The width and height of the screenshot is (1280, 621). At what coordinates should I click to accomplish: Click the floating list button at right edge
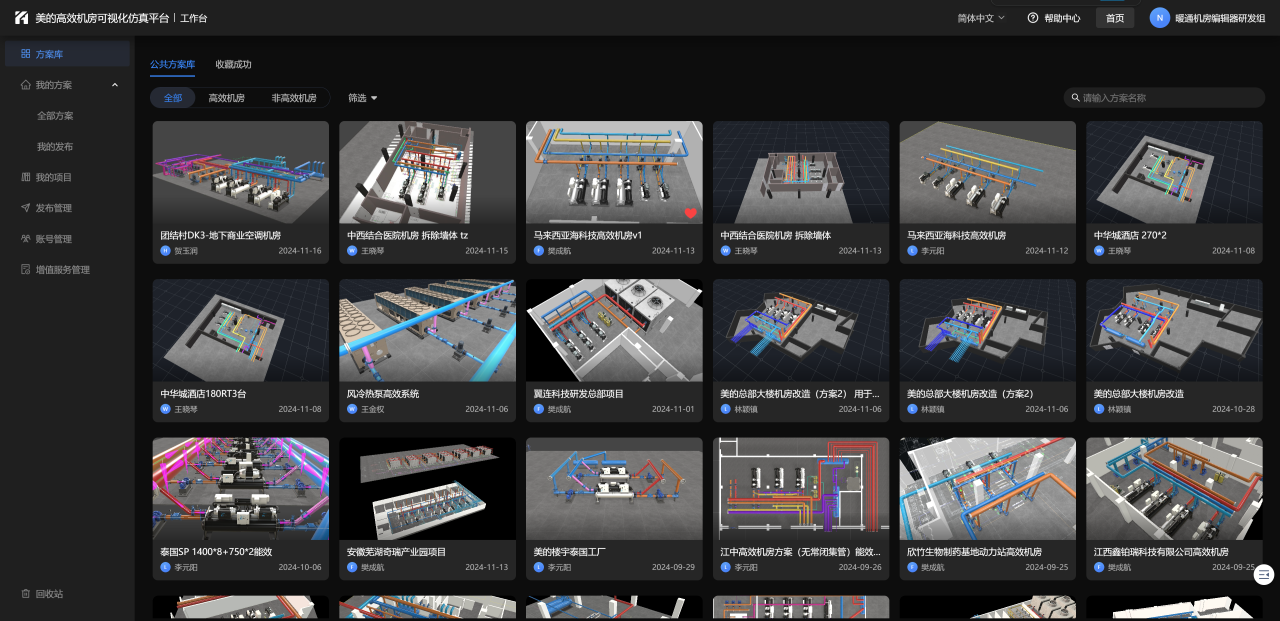coord(1264,574)
